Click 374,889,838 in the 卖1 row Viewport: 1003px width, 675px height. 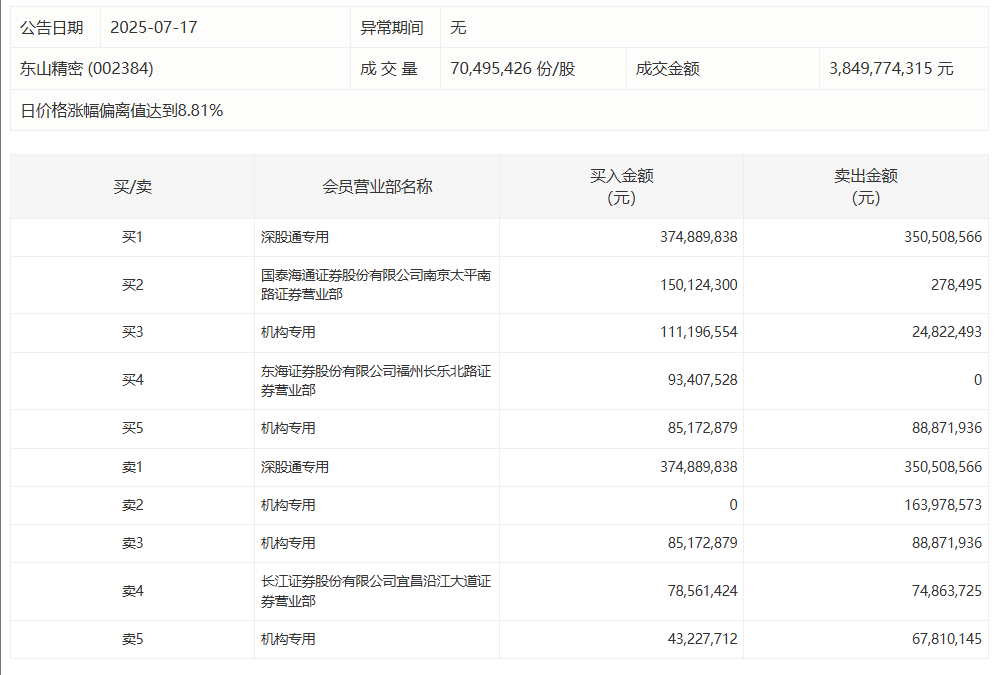point(699,467)
